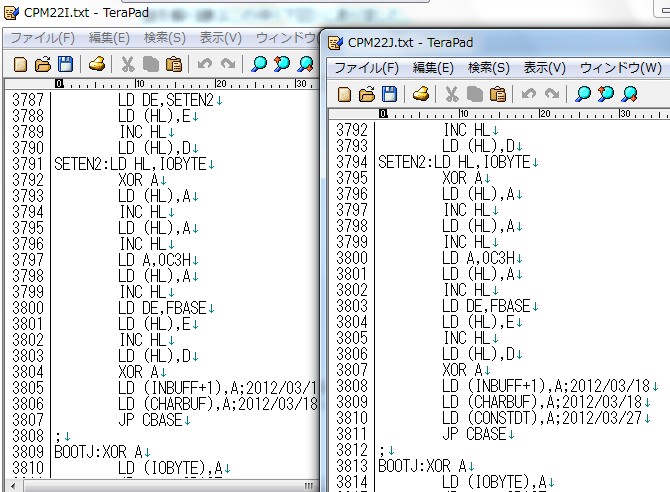This screenshot has height=492, width=670.
Task: Click Cut scissors icon in CPM22I window
Action: [x=127, y=65]
